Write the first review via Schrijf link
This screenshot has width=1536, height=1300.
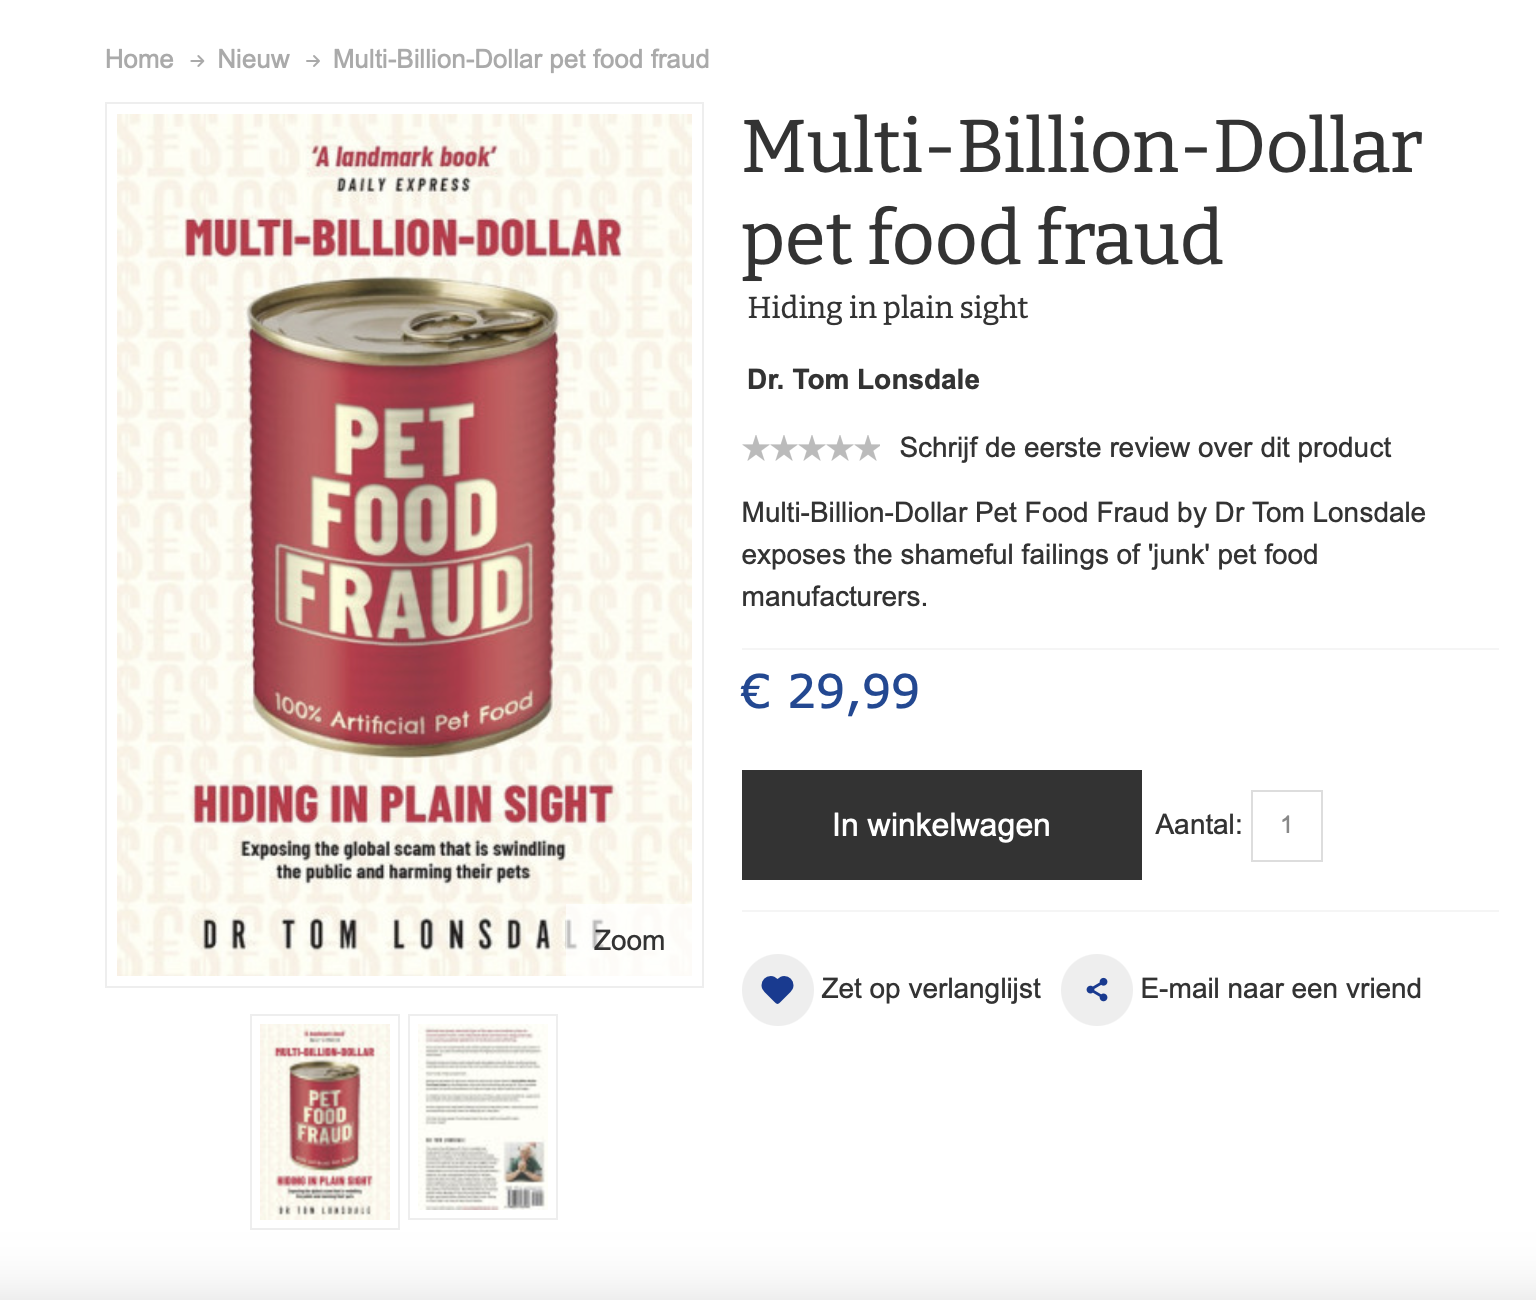click(x=1145, y=447)
